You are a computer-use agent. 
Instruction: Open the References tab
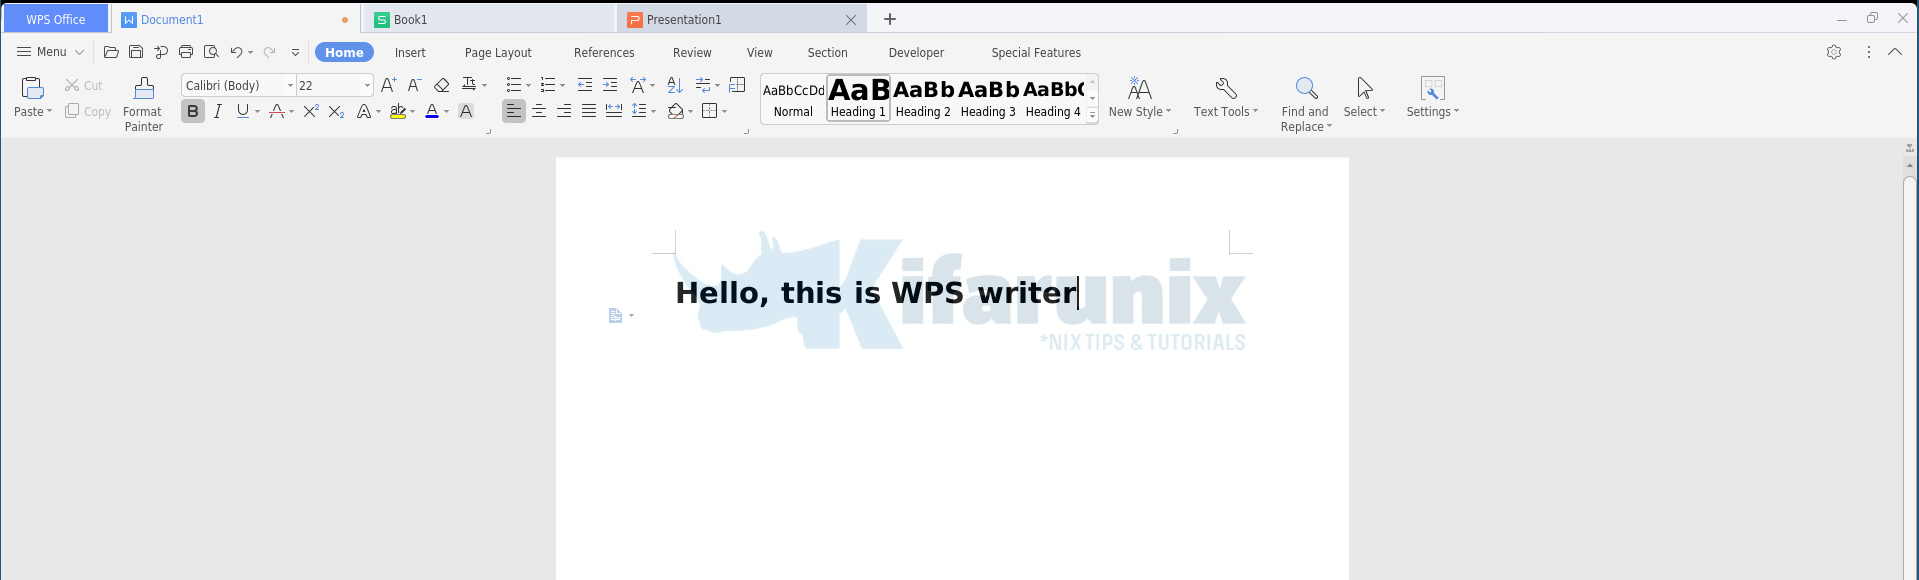(604, 53)
